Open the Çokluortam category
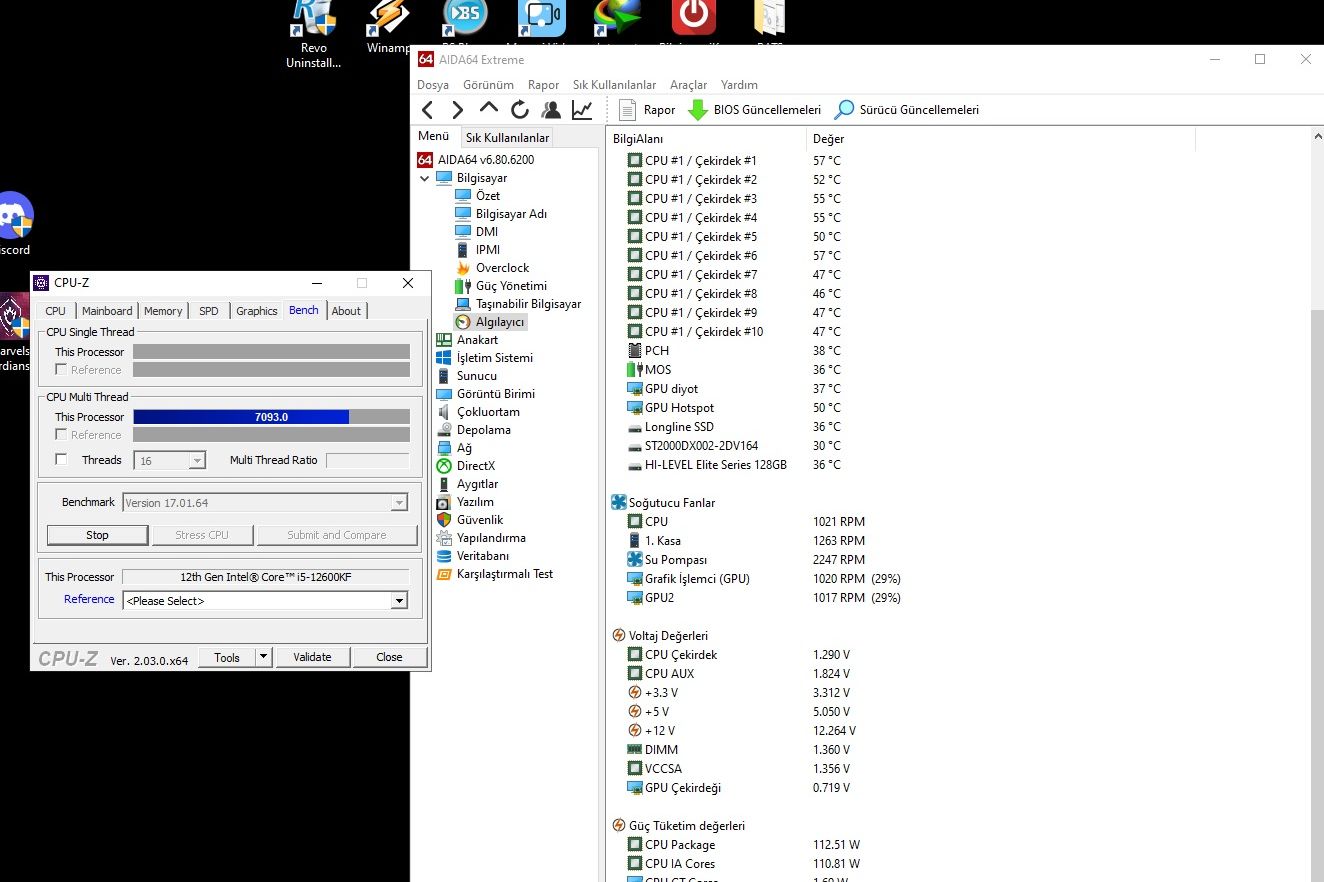 click(x=478, y=412)
